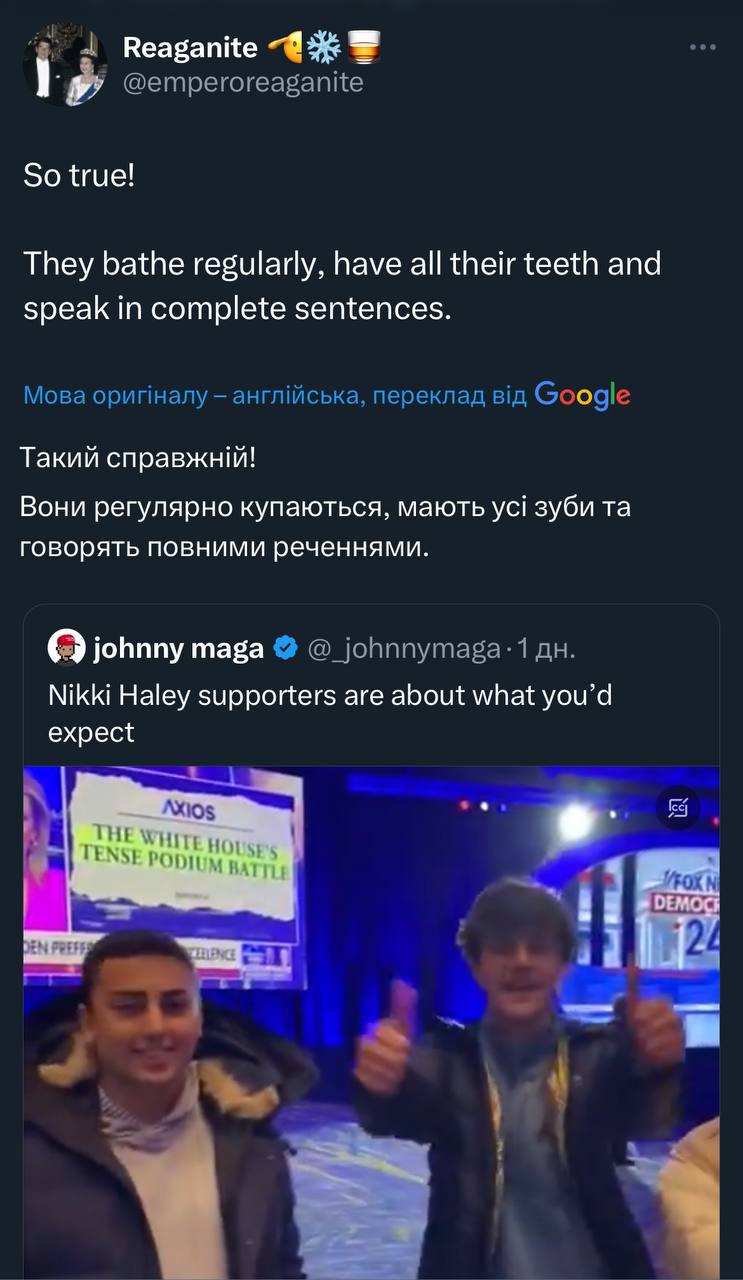Tap the snowflake emoji in display name
Viewport: 743px width, 1280px height.
[x=326, y=46]
